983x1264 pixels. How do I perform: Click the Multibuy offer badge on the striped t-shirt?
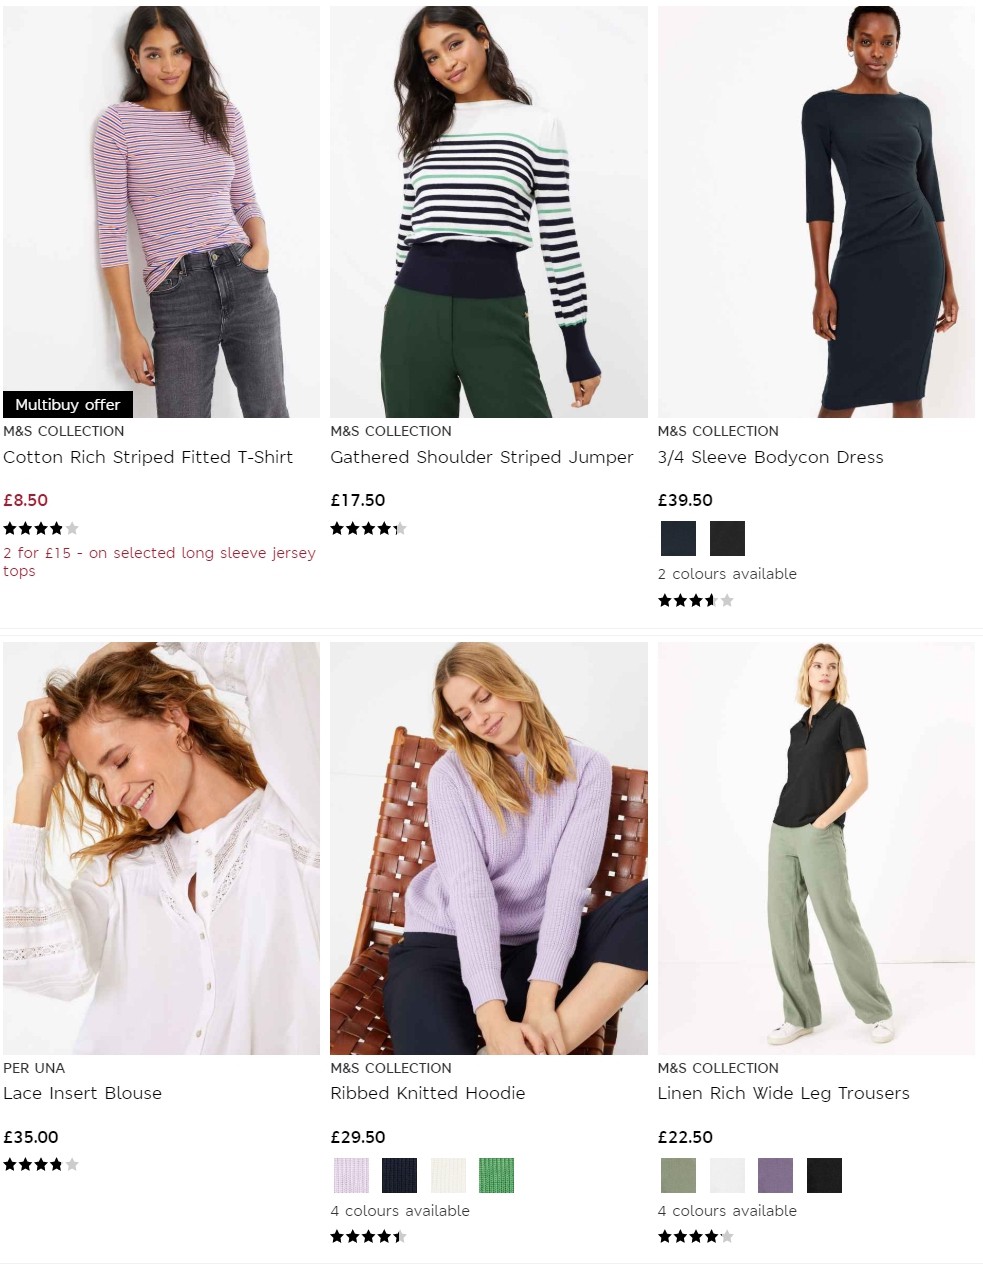click(68, 405)
